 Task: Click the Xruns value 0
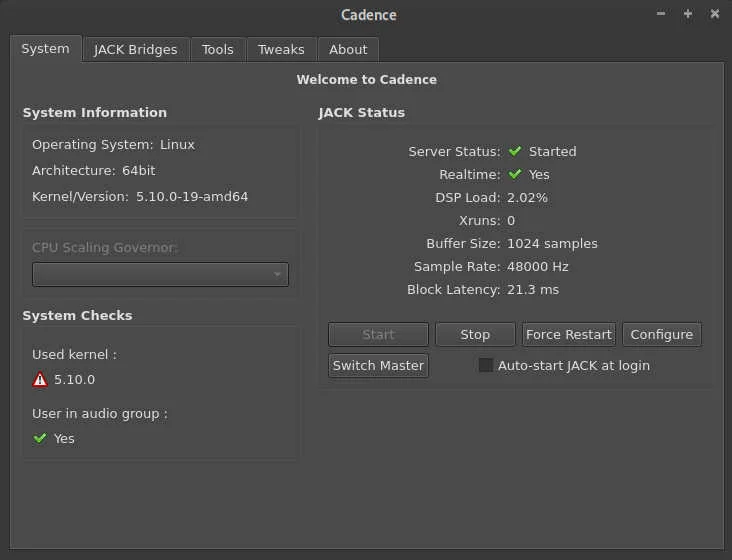click(511, 220)
